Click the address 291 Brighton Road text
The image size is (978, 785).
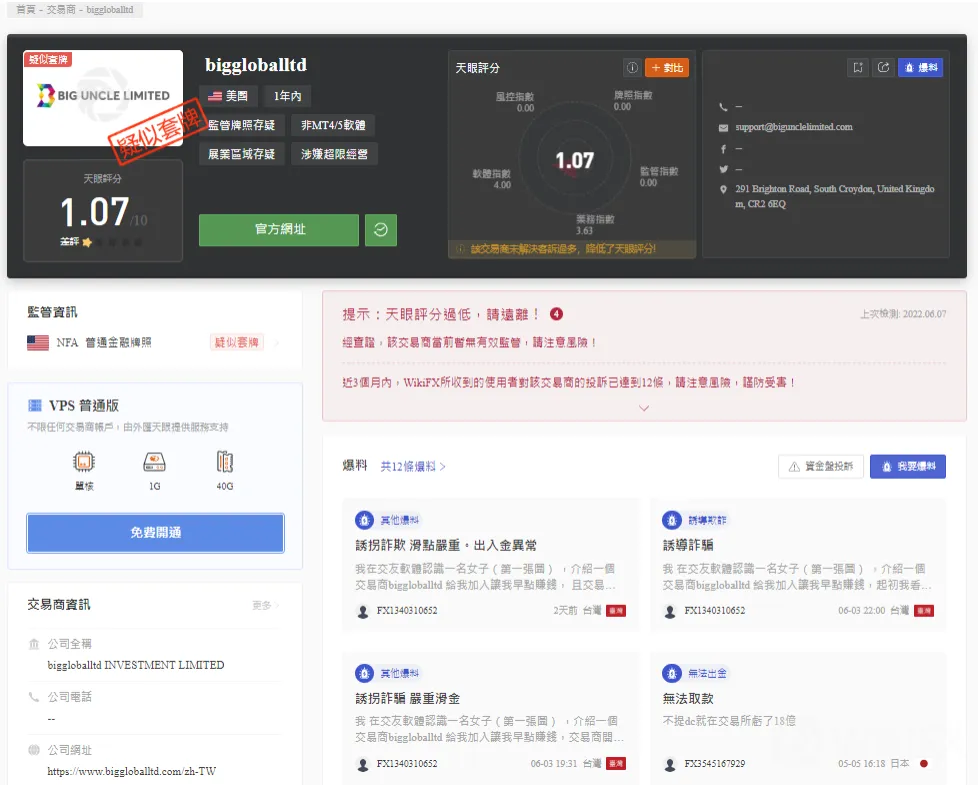coord(835,196)
